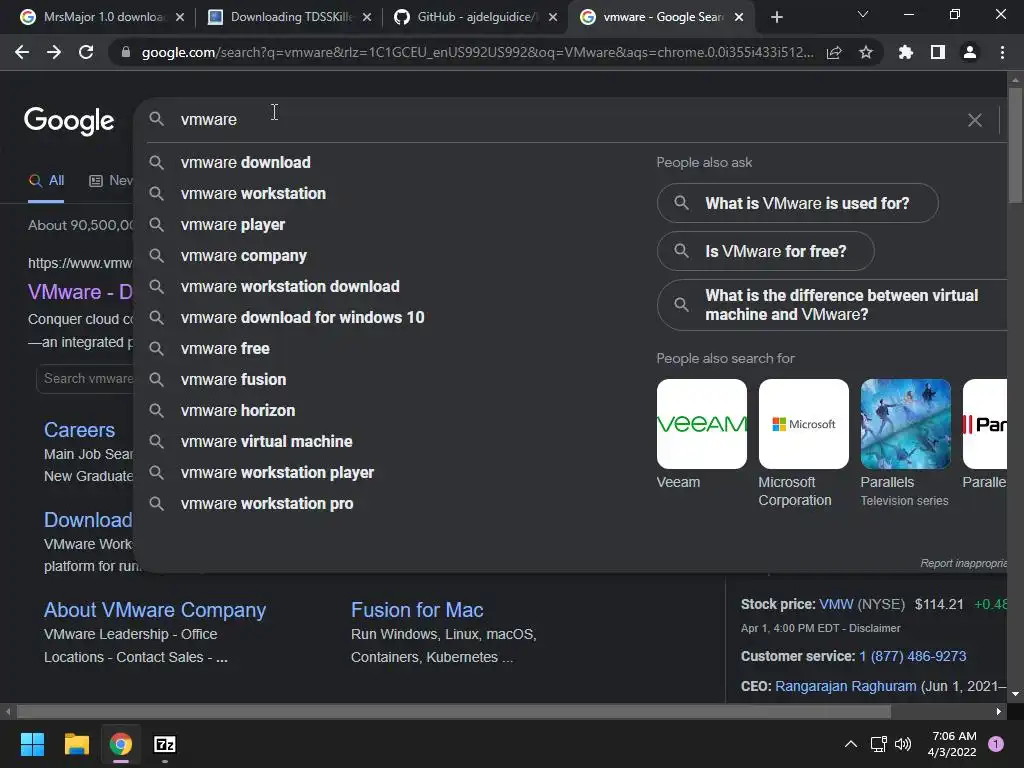Click the Chrome taskbar icon
The image size is (1024, 768).
pyautogui.click(x=121, y=744)
